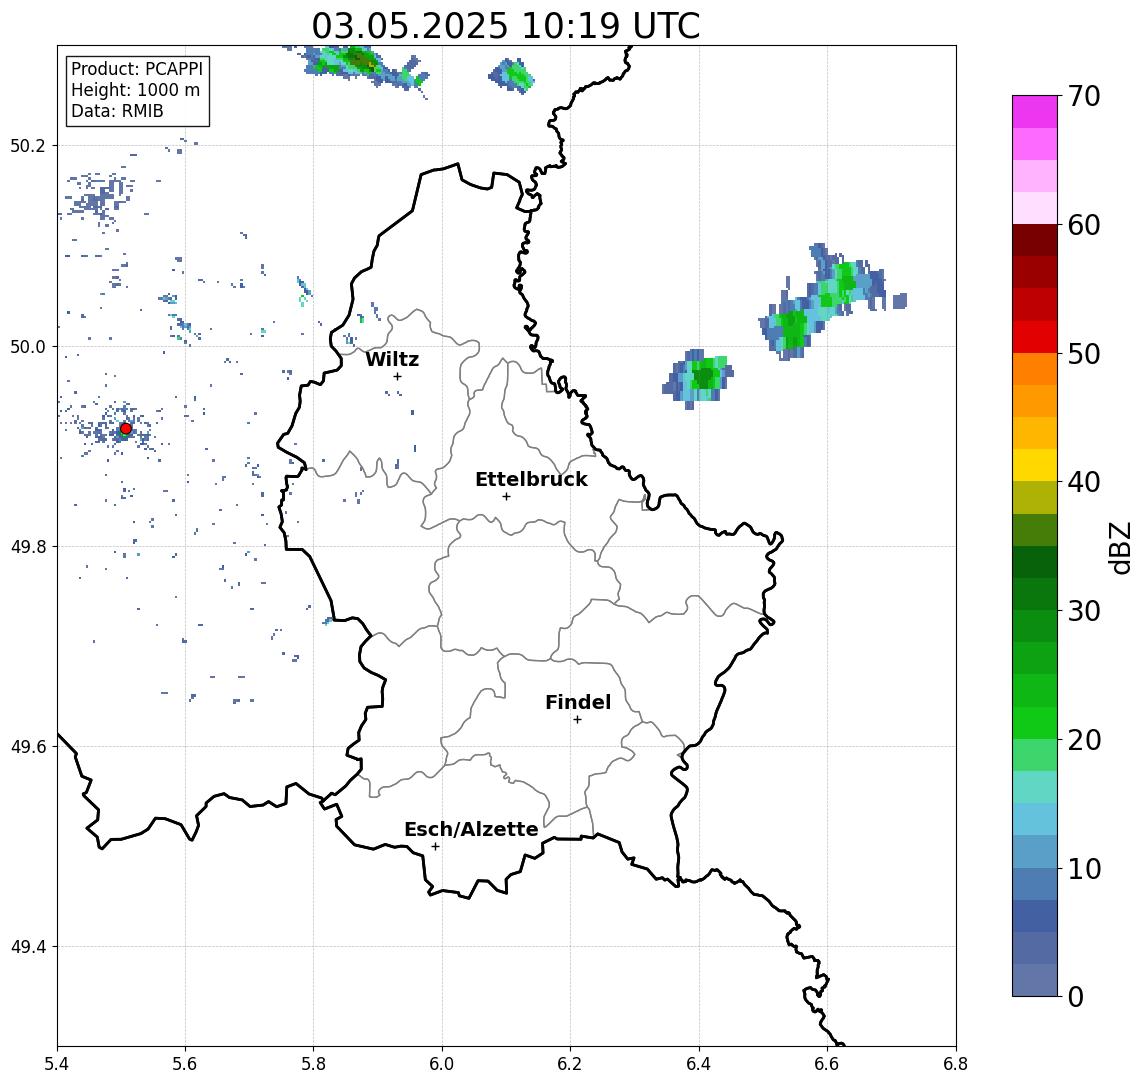Click the dark red colorbar segment below 60
The image size is (1145, 1084).
click(1035, 240)
